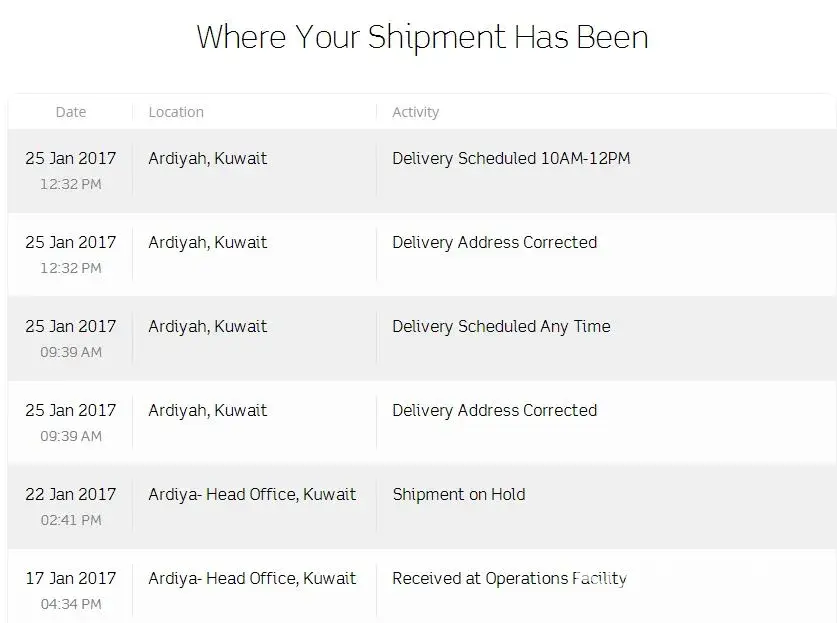Click the location in the Received at Operations row

tap(252, 578)
